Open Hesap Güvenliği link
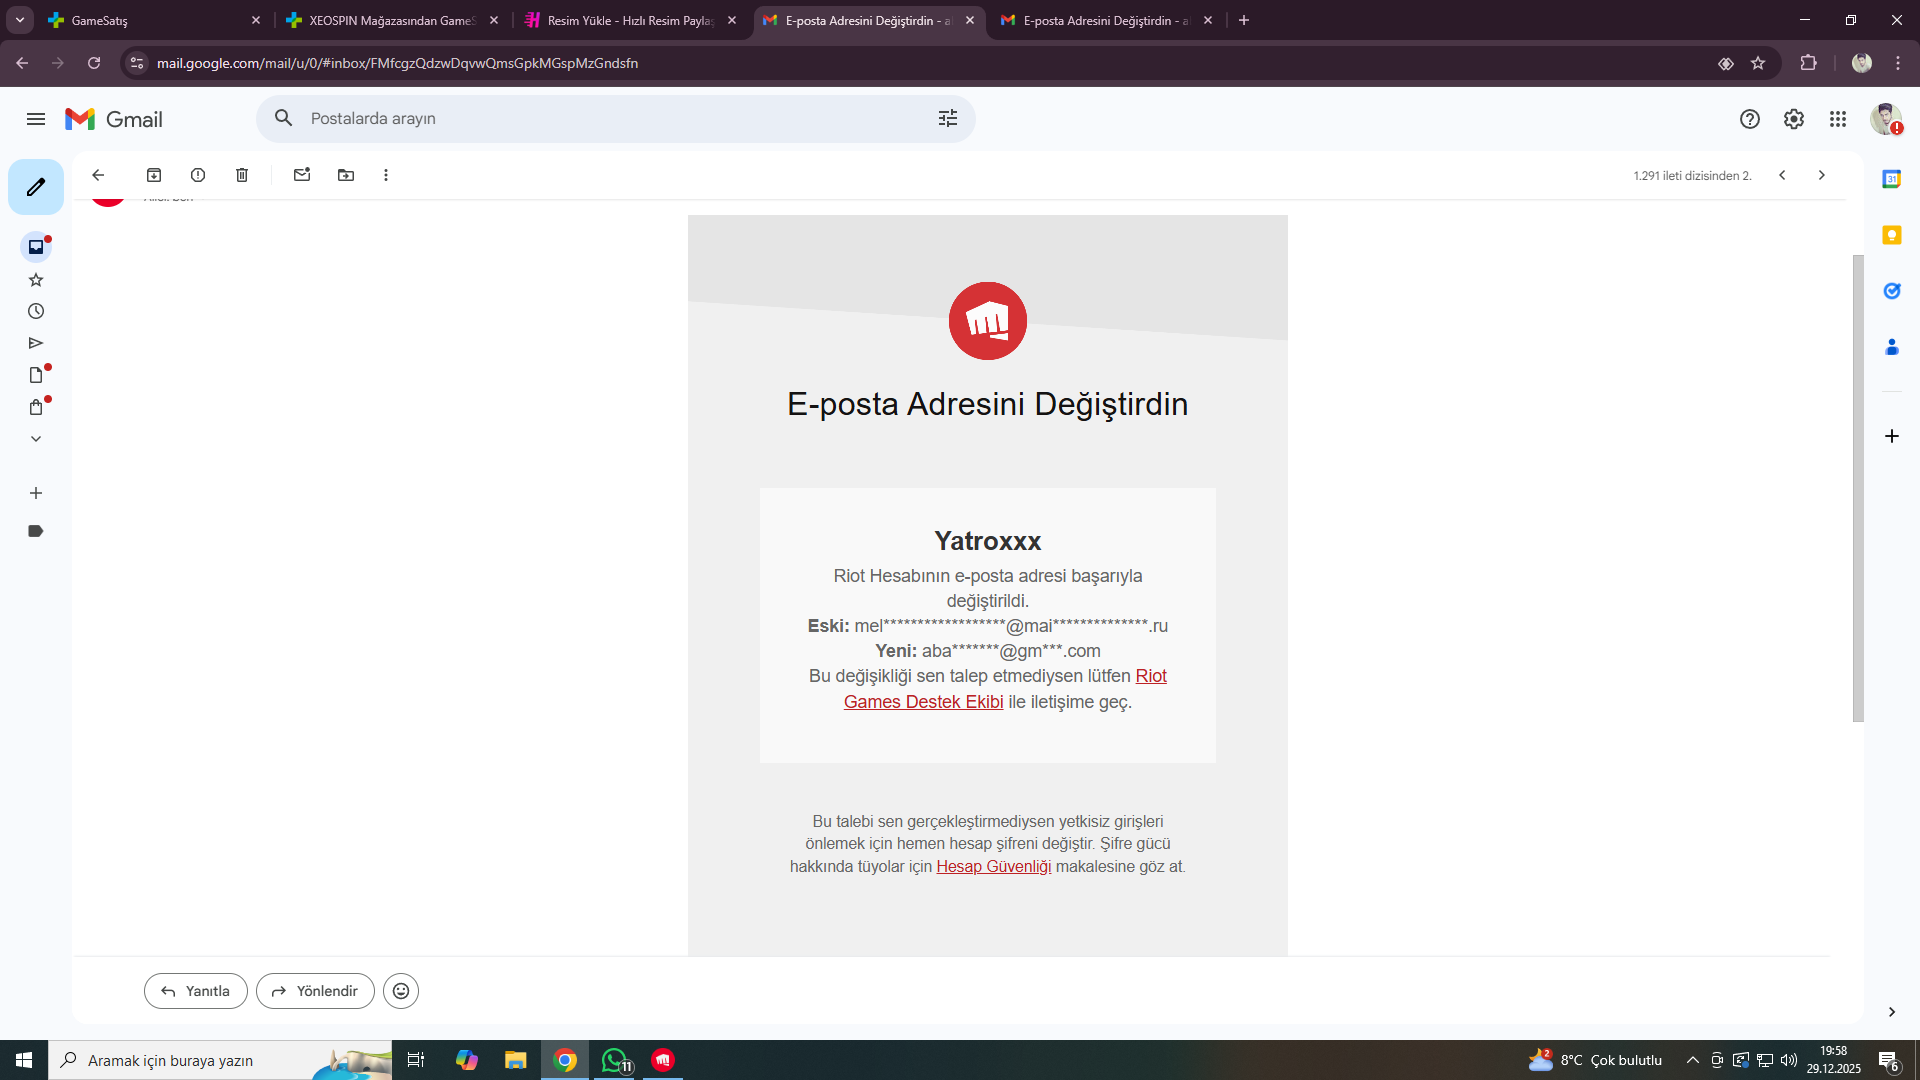The height and width of the screenshot is (1080, 1920). 994,867
